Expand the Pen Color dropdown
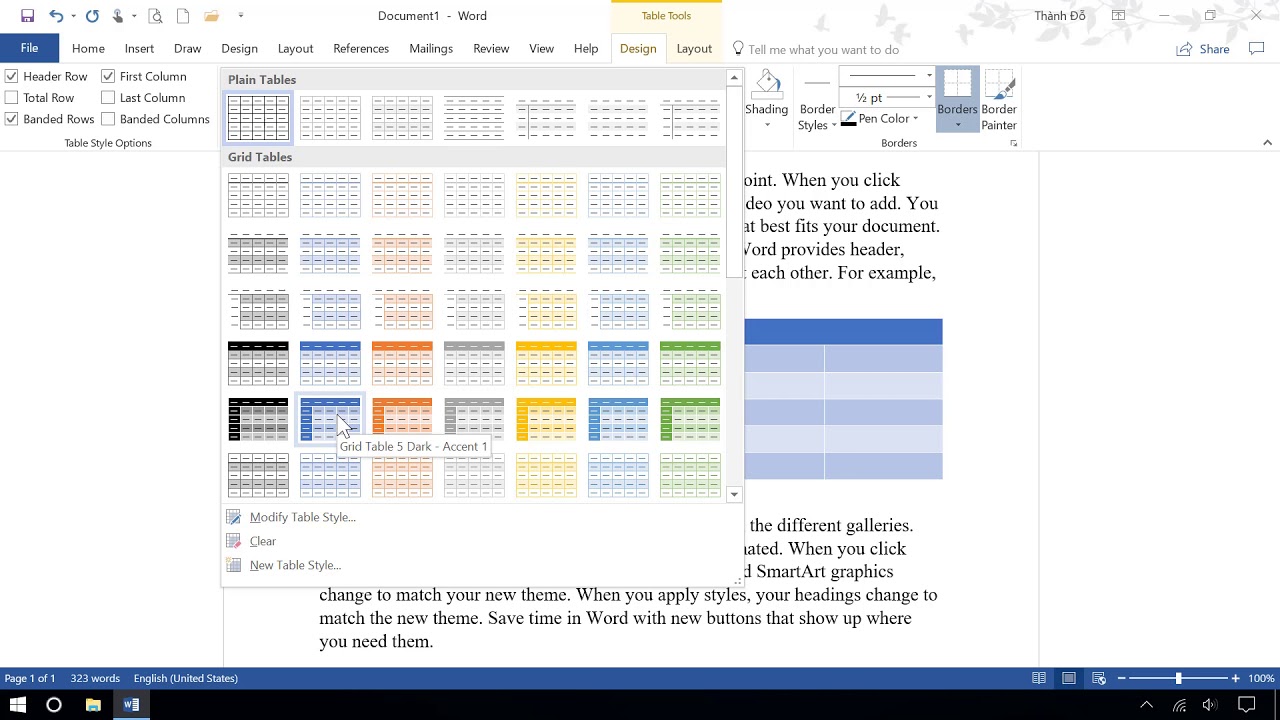Image resolution: width=1280 pixels, height=720 pixels. 914,119
